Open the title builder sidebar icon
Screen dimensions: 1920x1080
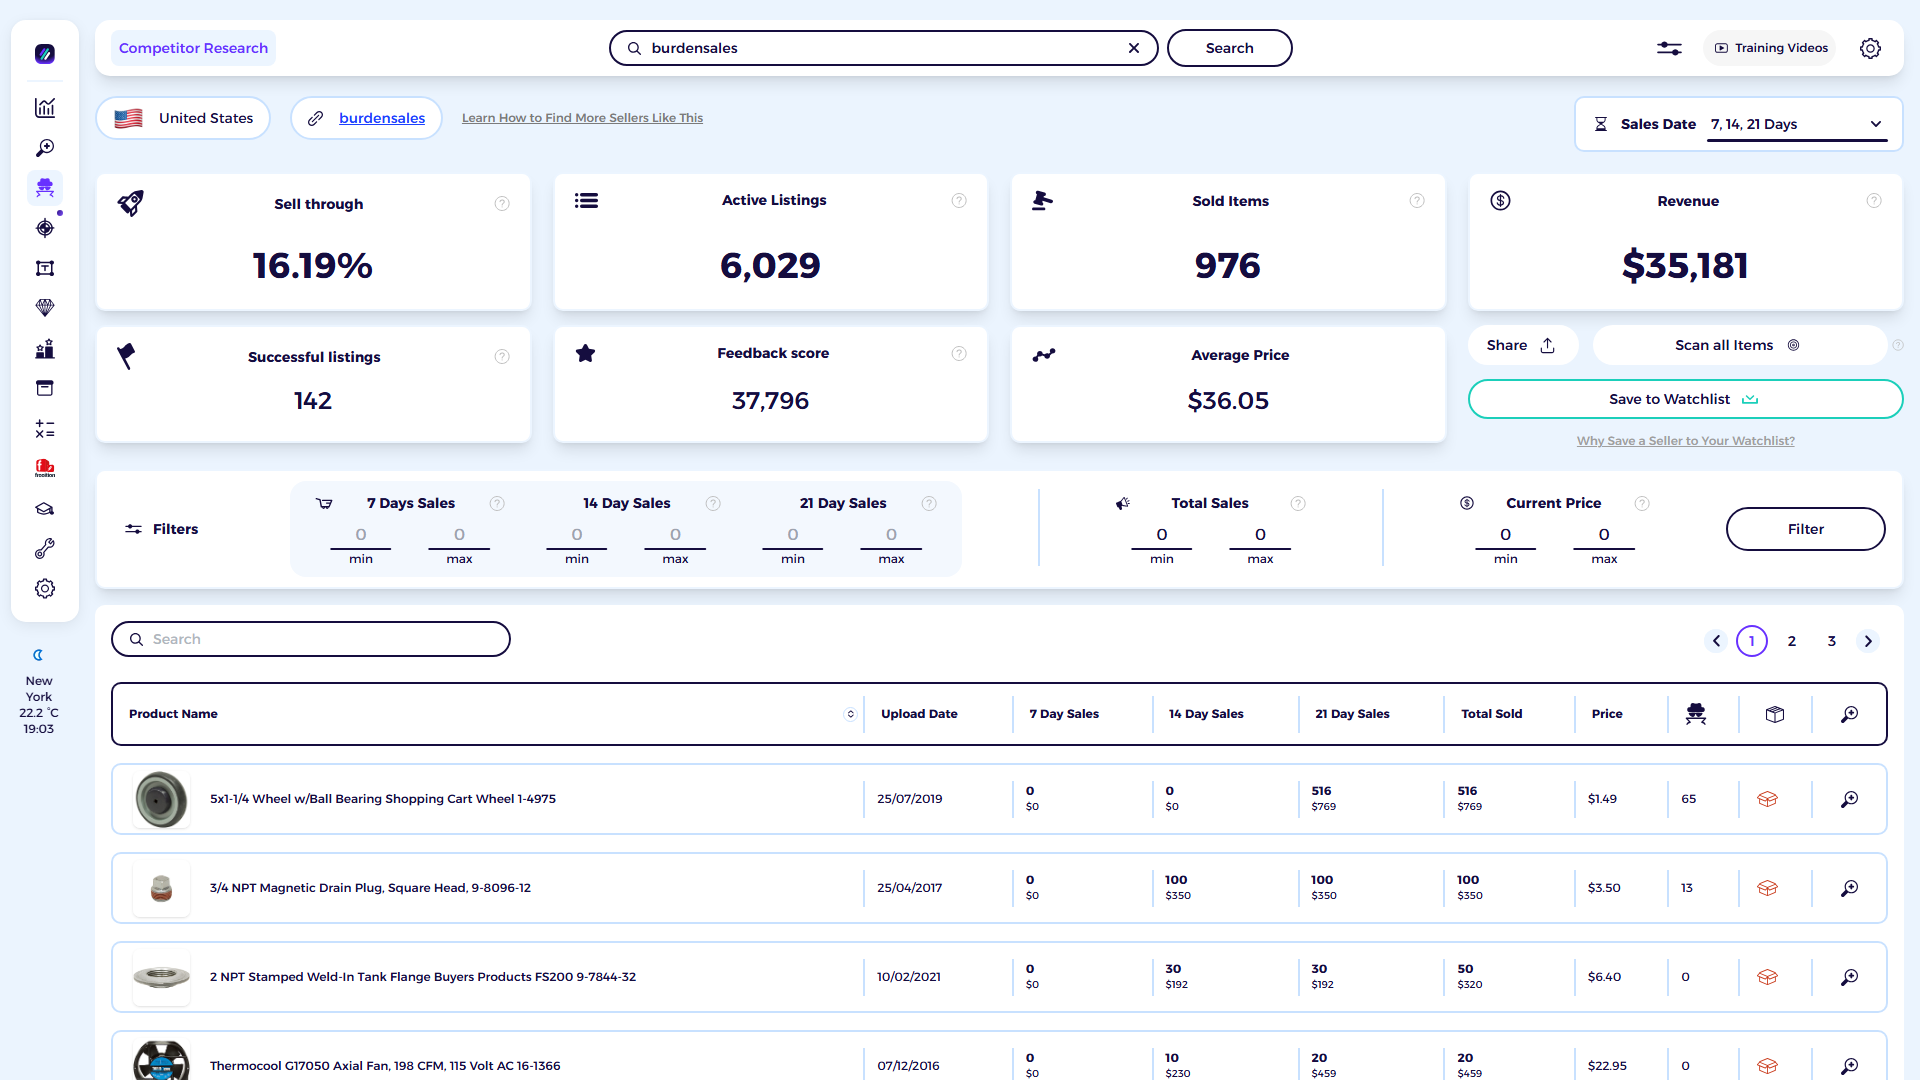45,268
